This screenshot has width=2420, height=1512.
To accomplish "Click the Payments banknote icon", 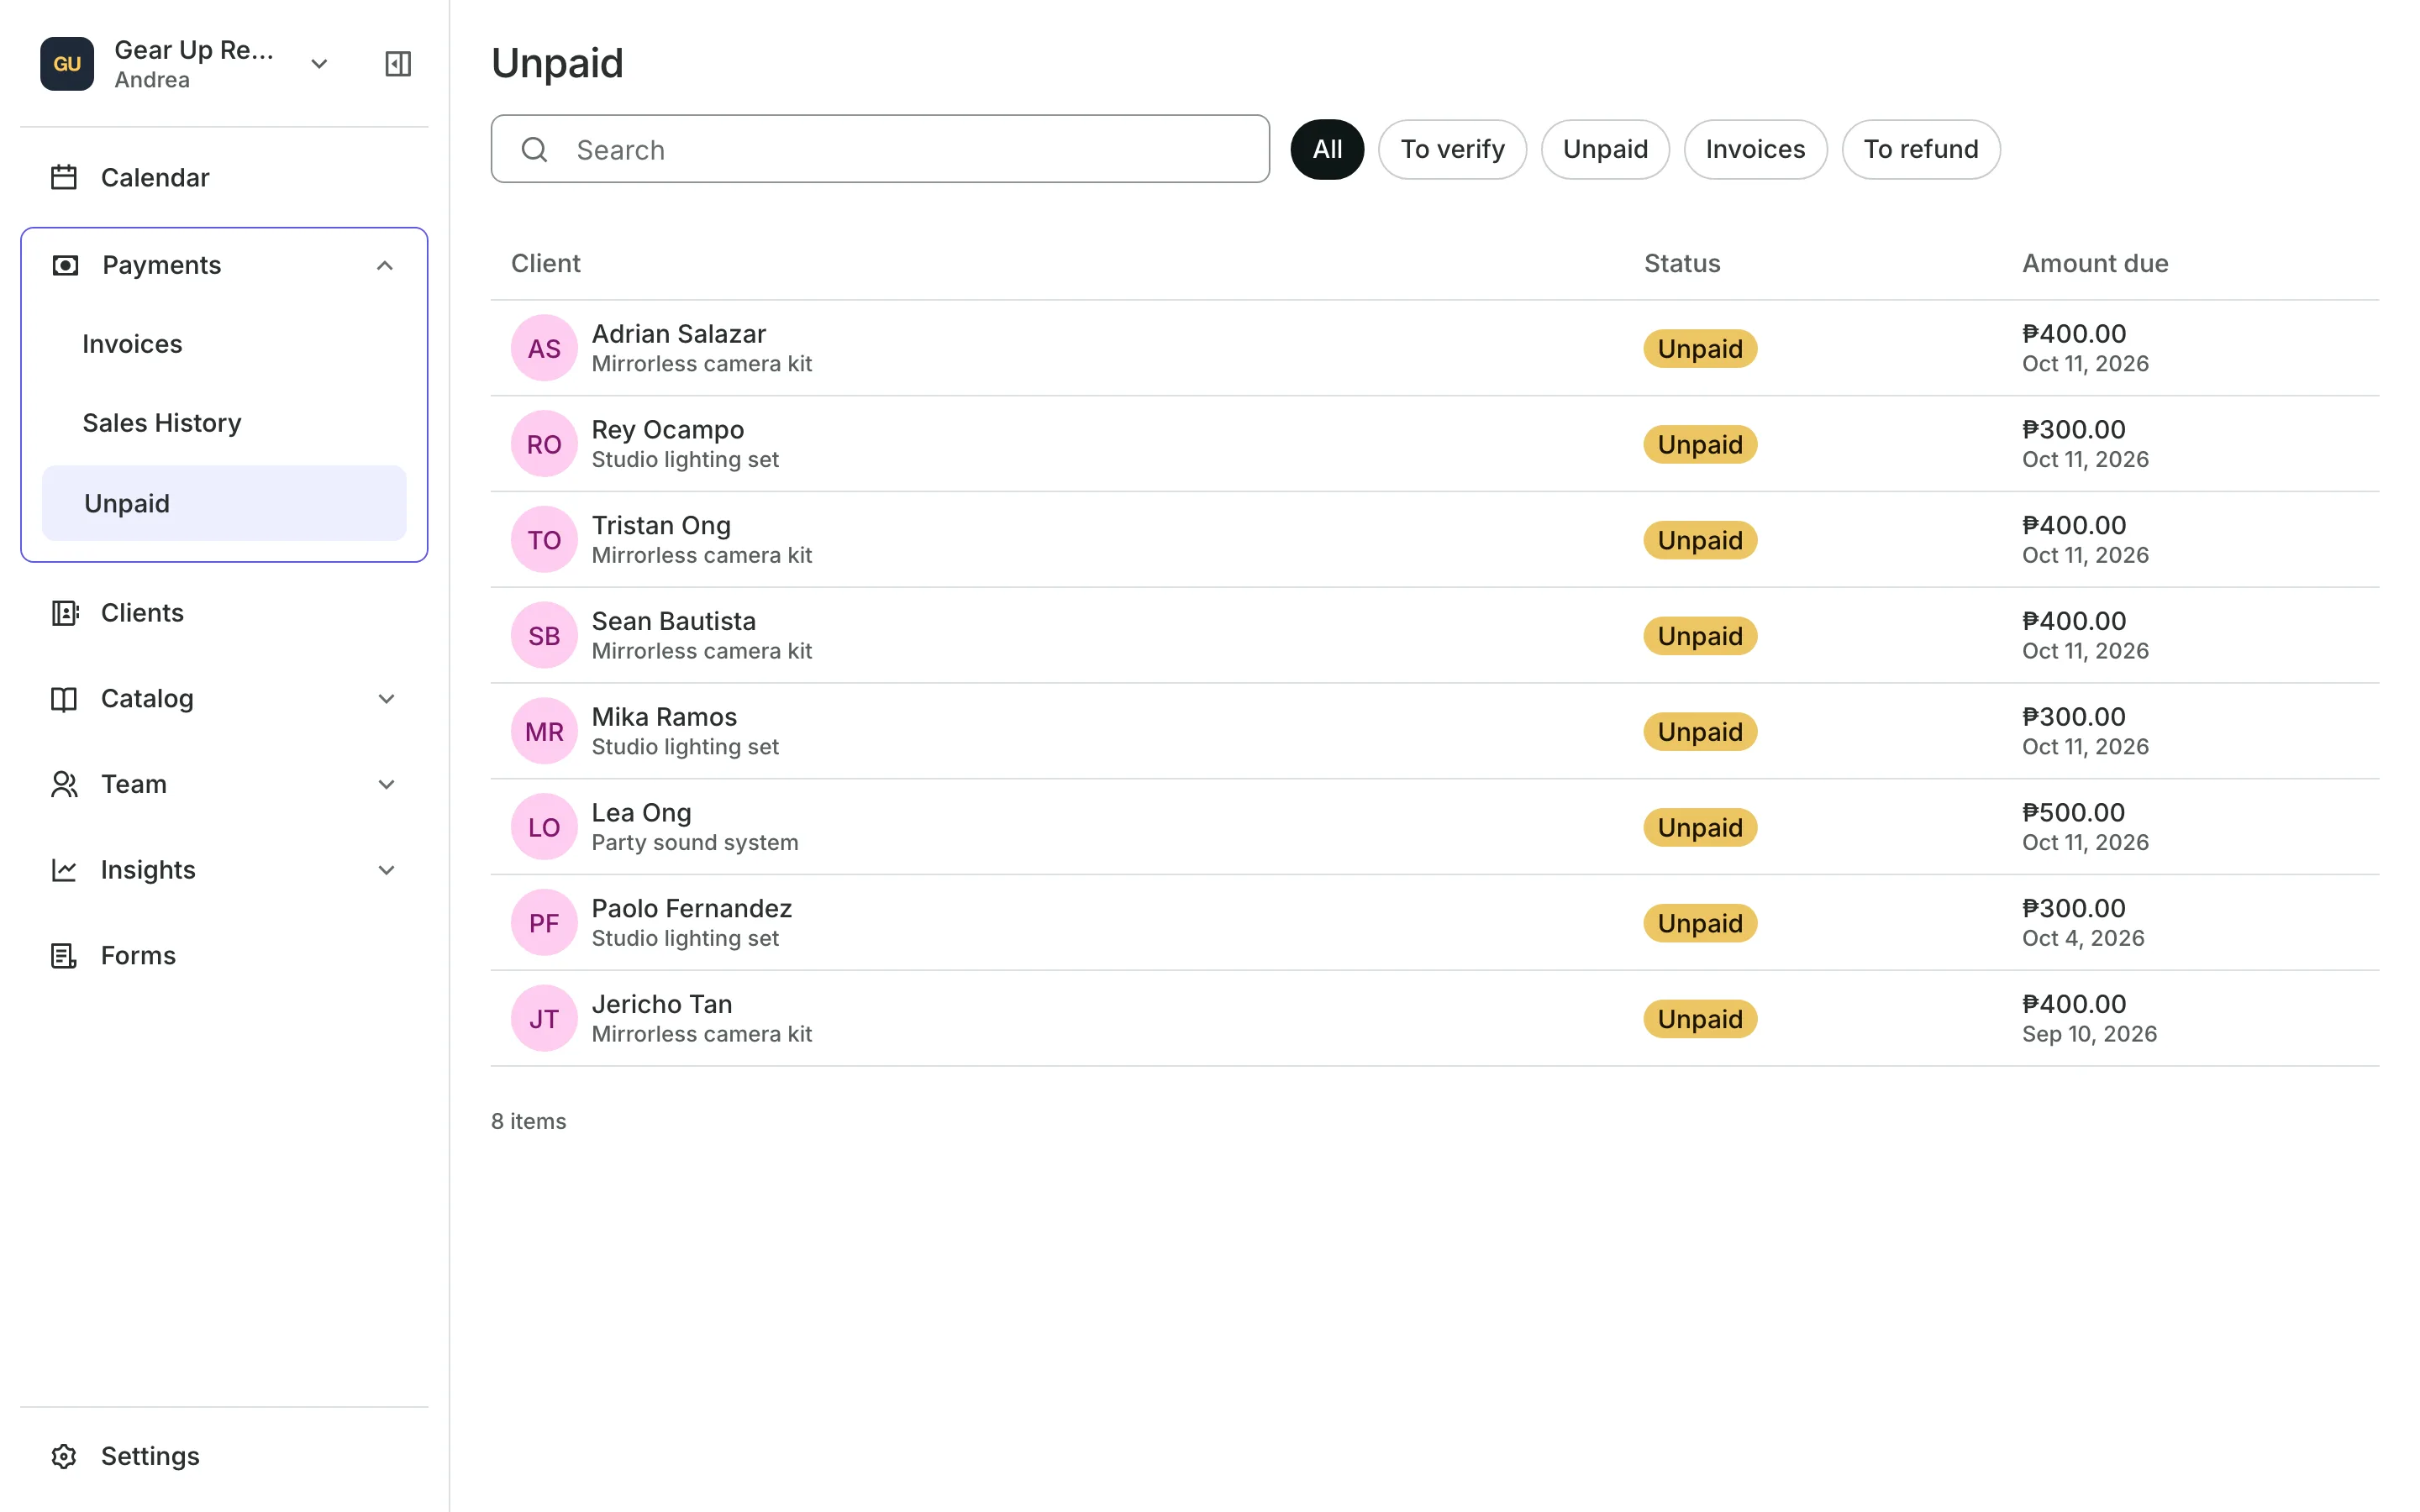I will coord(65,265).
